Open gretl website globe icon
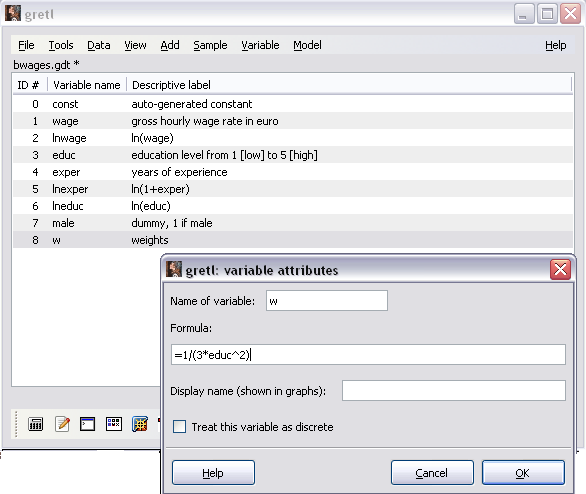The width and height of the screenshot is (586, 494). click(x=140, y=424)
